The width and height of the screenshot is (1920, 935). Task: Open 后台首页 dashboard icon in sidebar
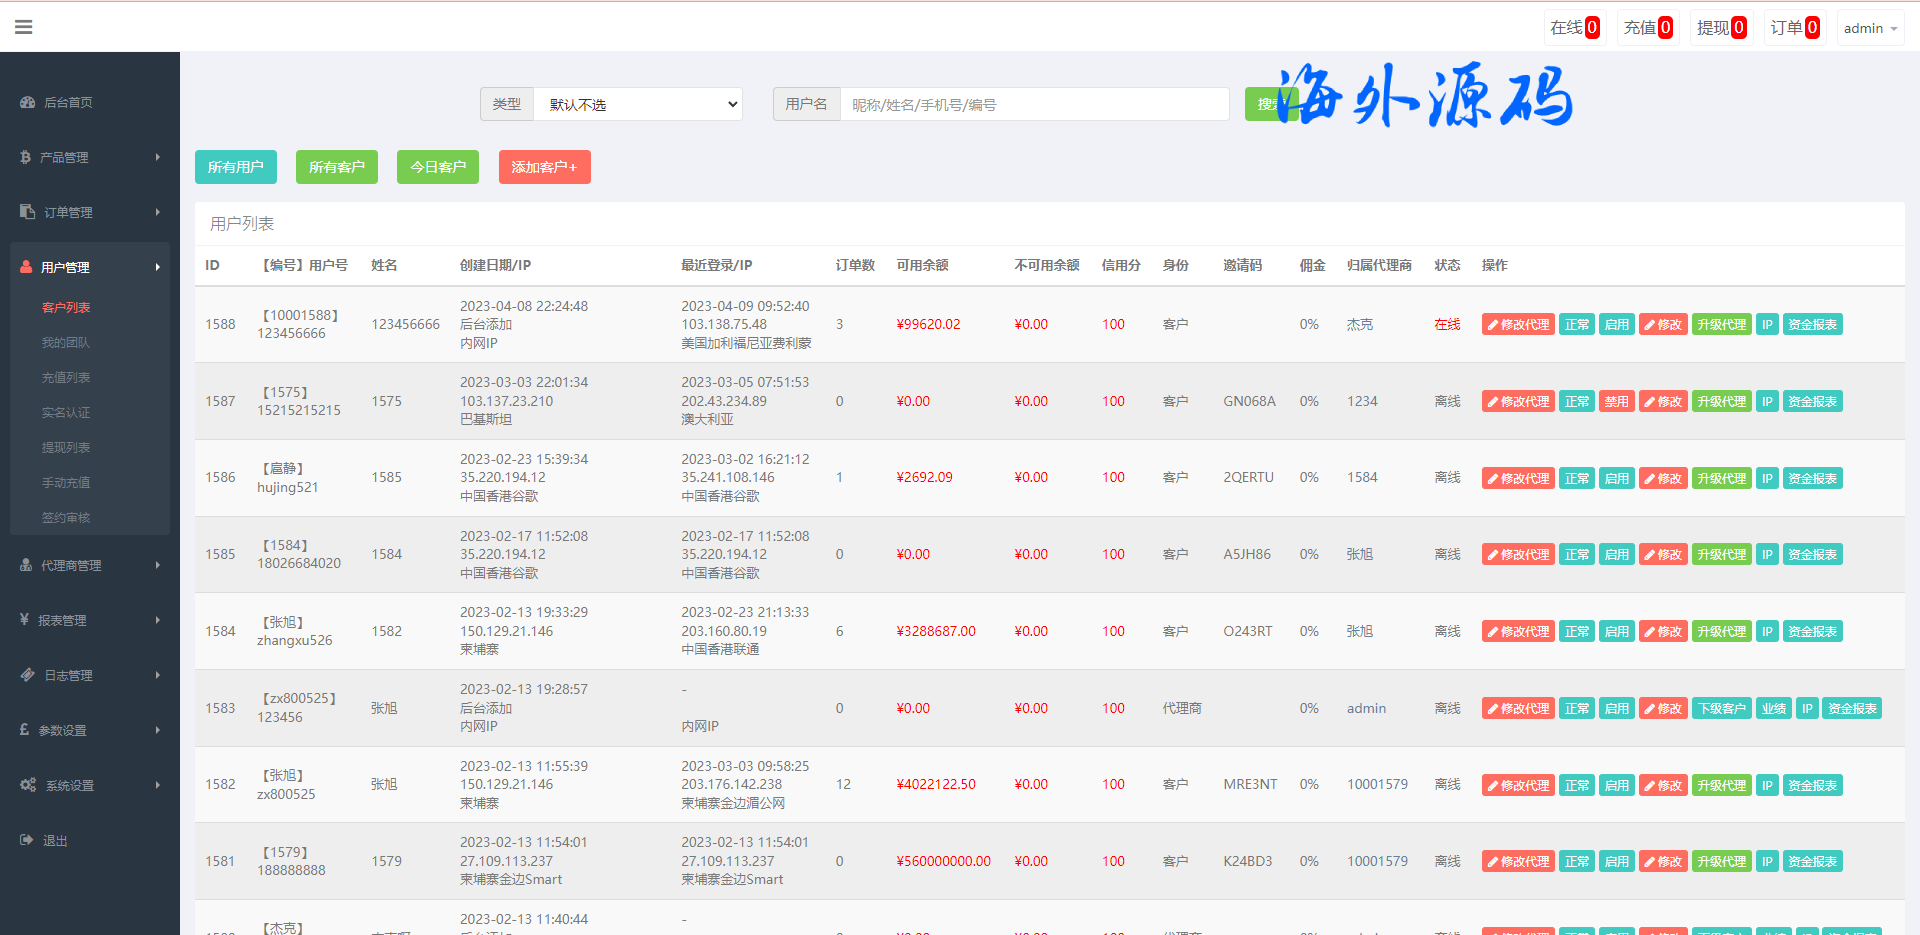[x=28, y=102]
